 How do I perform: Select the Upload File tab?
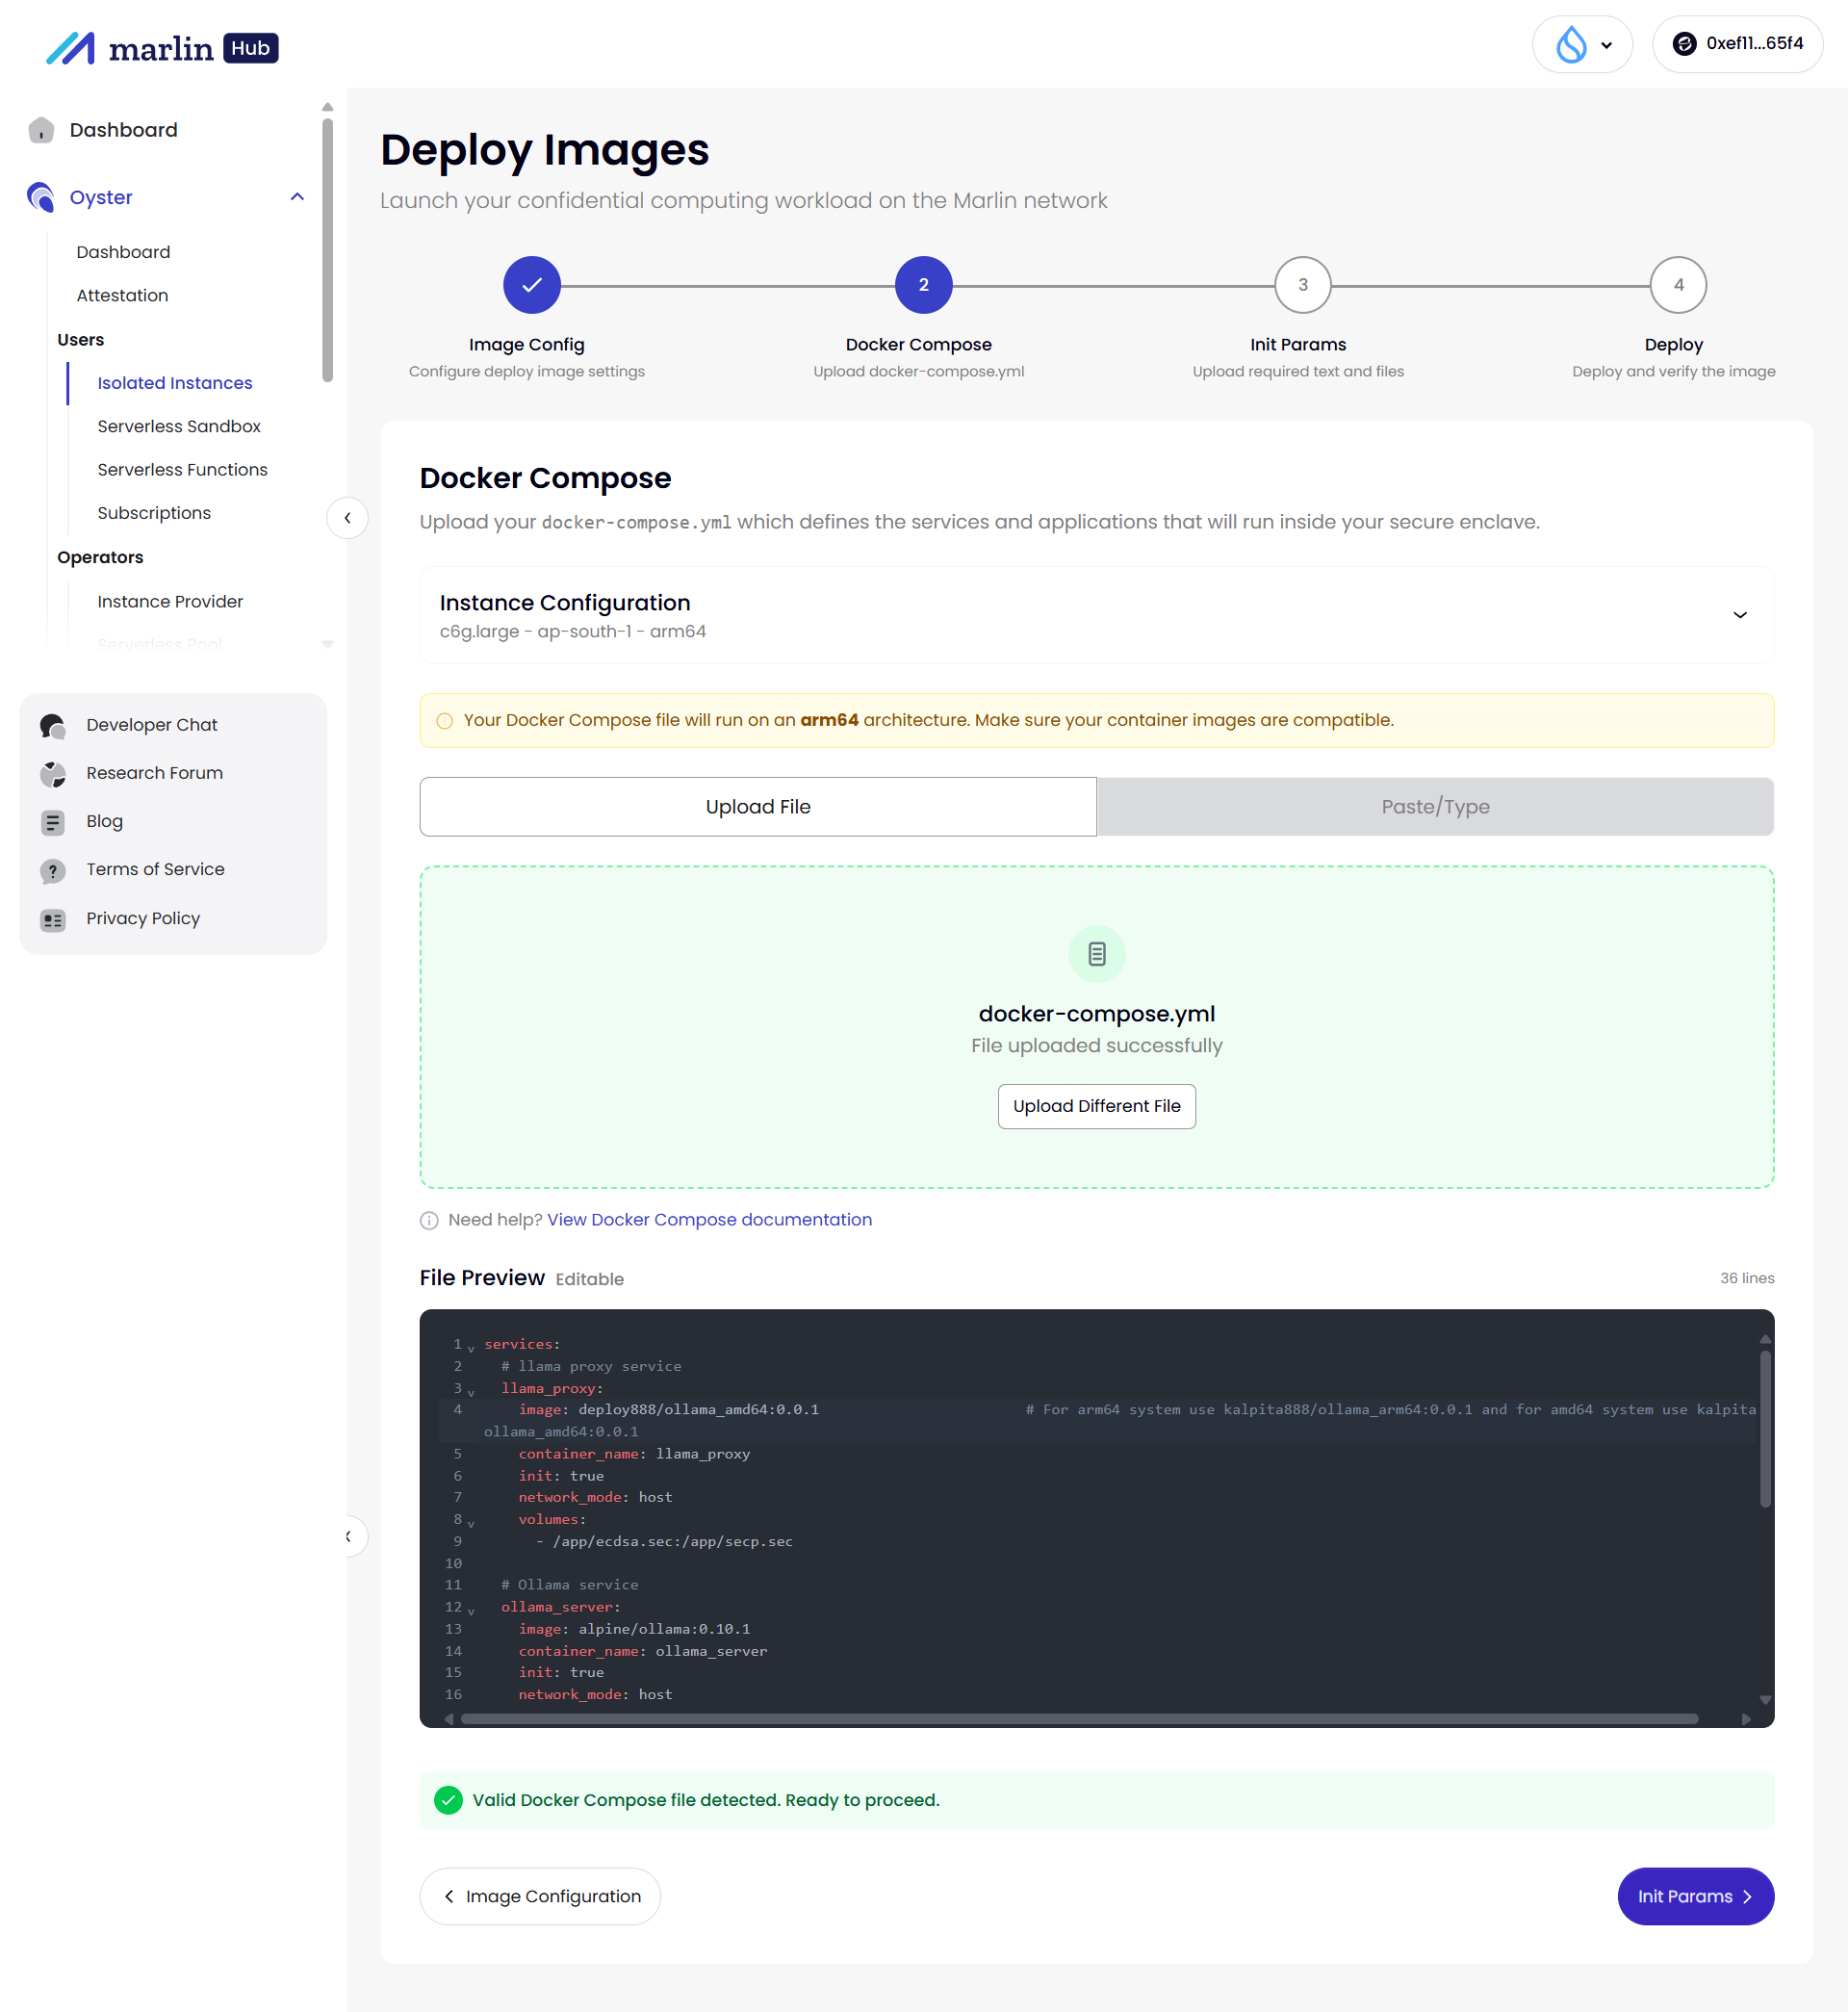click(758, 807)
